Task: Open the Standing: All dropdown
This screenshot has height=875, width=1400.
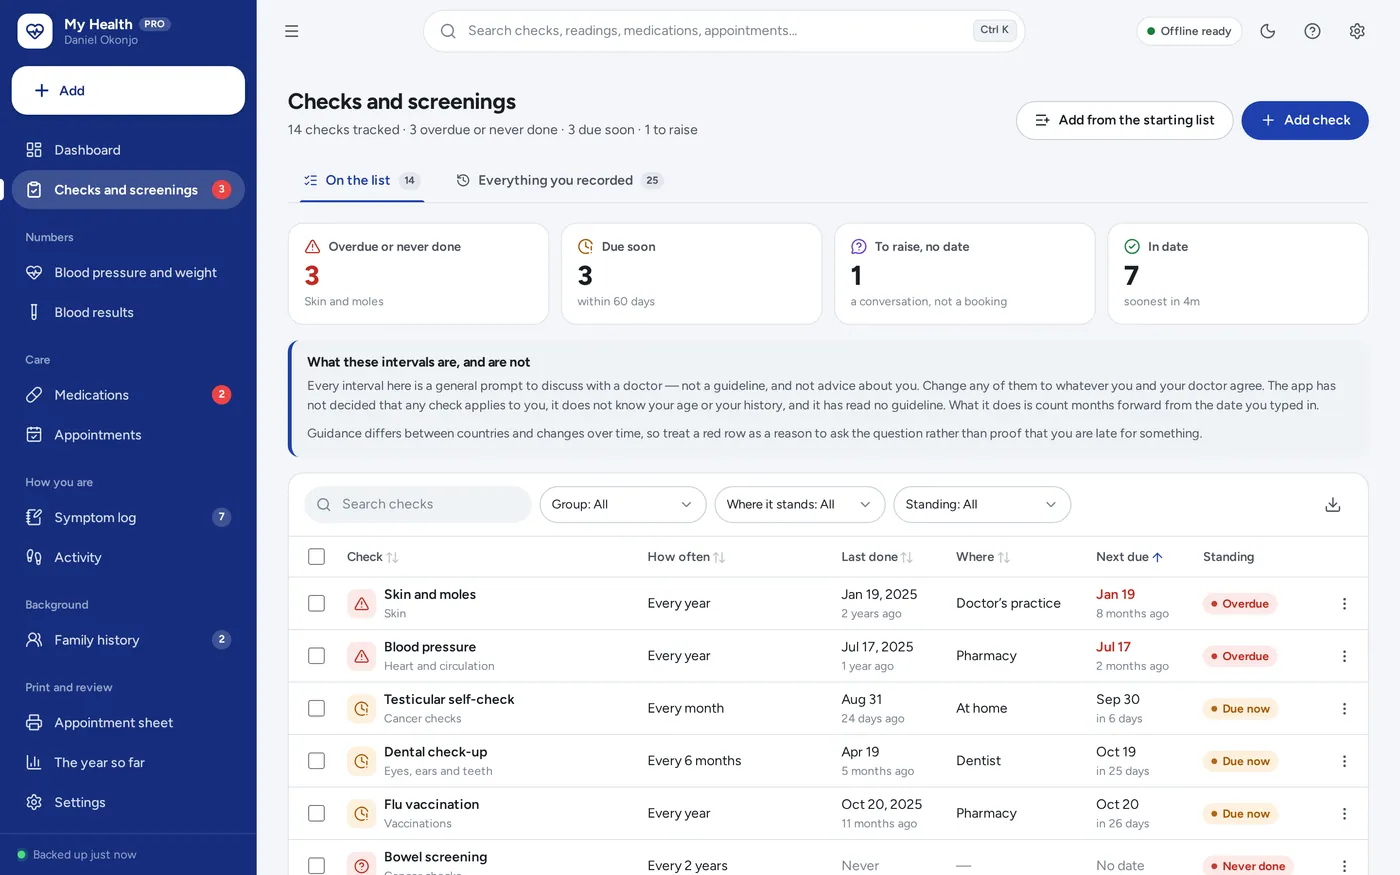Action: pos(982,505)
